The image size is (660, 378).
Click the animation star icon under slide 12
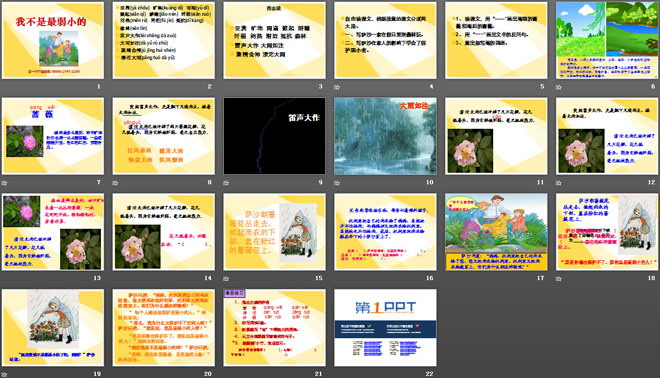pyautogui.click(x=559, y=183)
